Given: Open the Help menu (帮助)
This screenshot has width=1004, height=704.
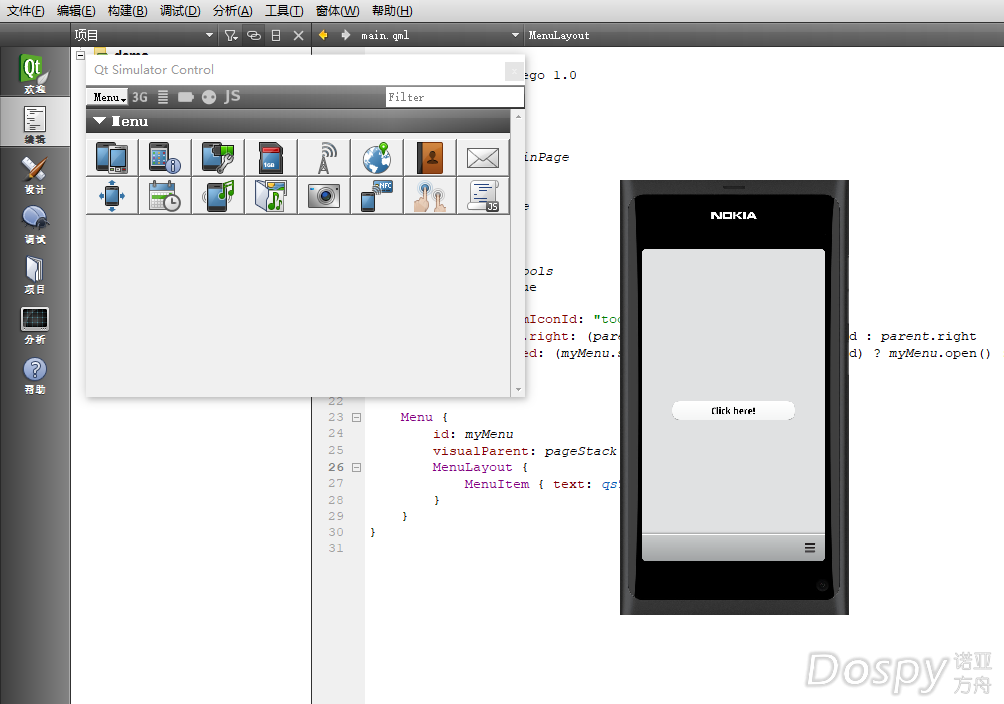Looking at the screenshot, I should coord(392,11).
